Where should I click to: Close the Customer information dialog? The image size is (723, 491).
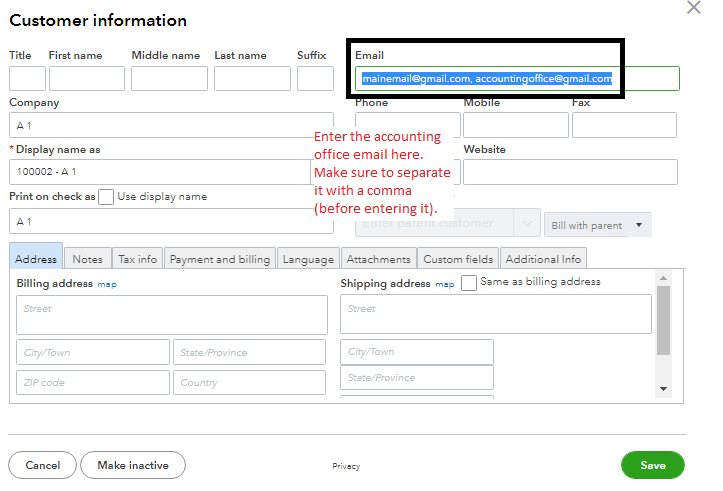693,7
